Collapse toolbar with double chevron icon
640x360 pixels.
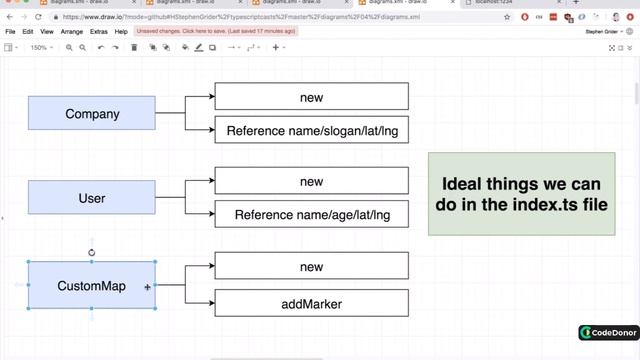tap(630, 48)
